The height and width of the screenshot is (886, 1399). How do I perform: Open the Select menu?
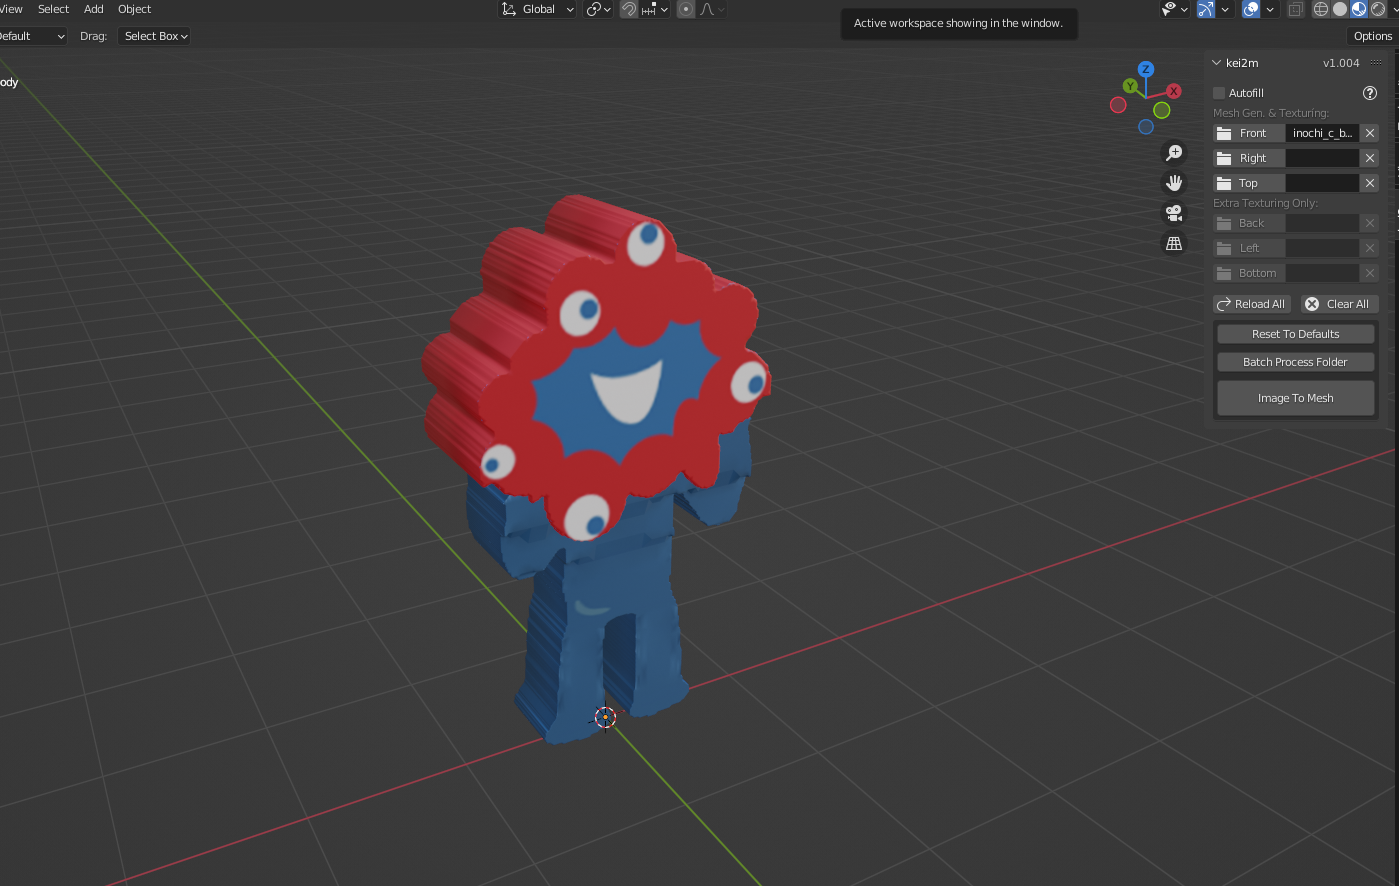54,9
